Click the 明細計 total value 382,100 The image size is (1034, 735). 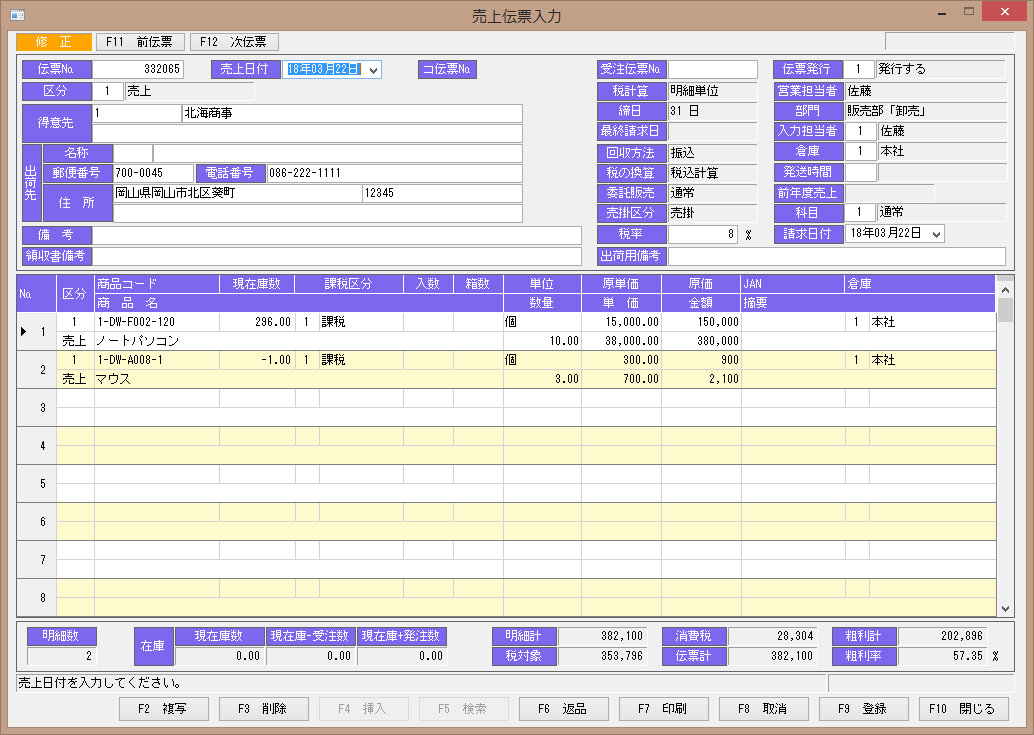(x=603, y=636)
